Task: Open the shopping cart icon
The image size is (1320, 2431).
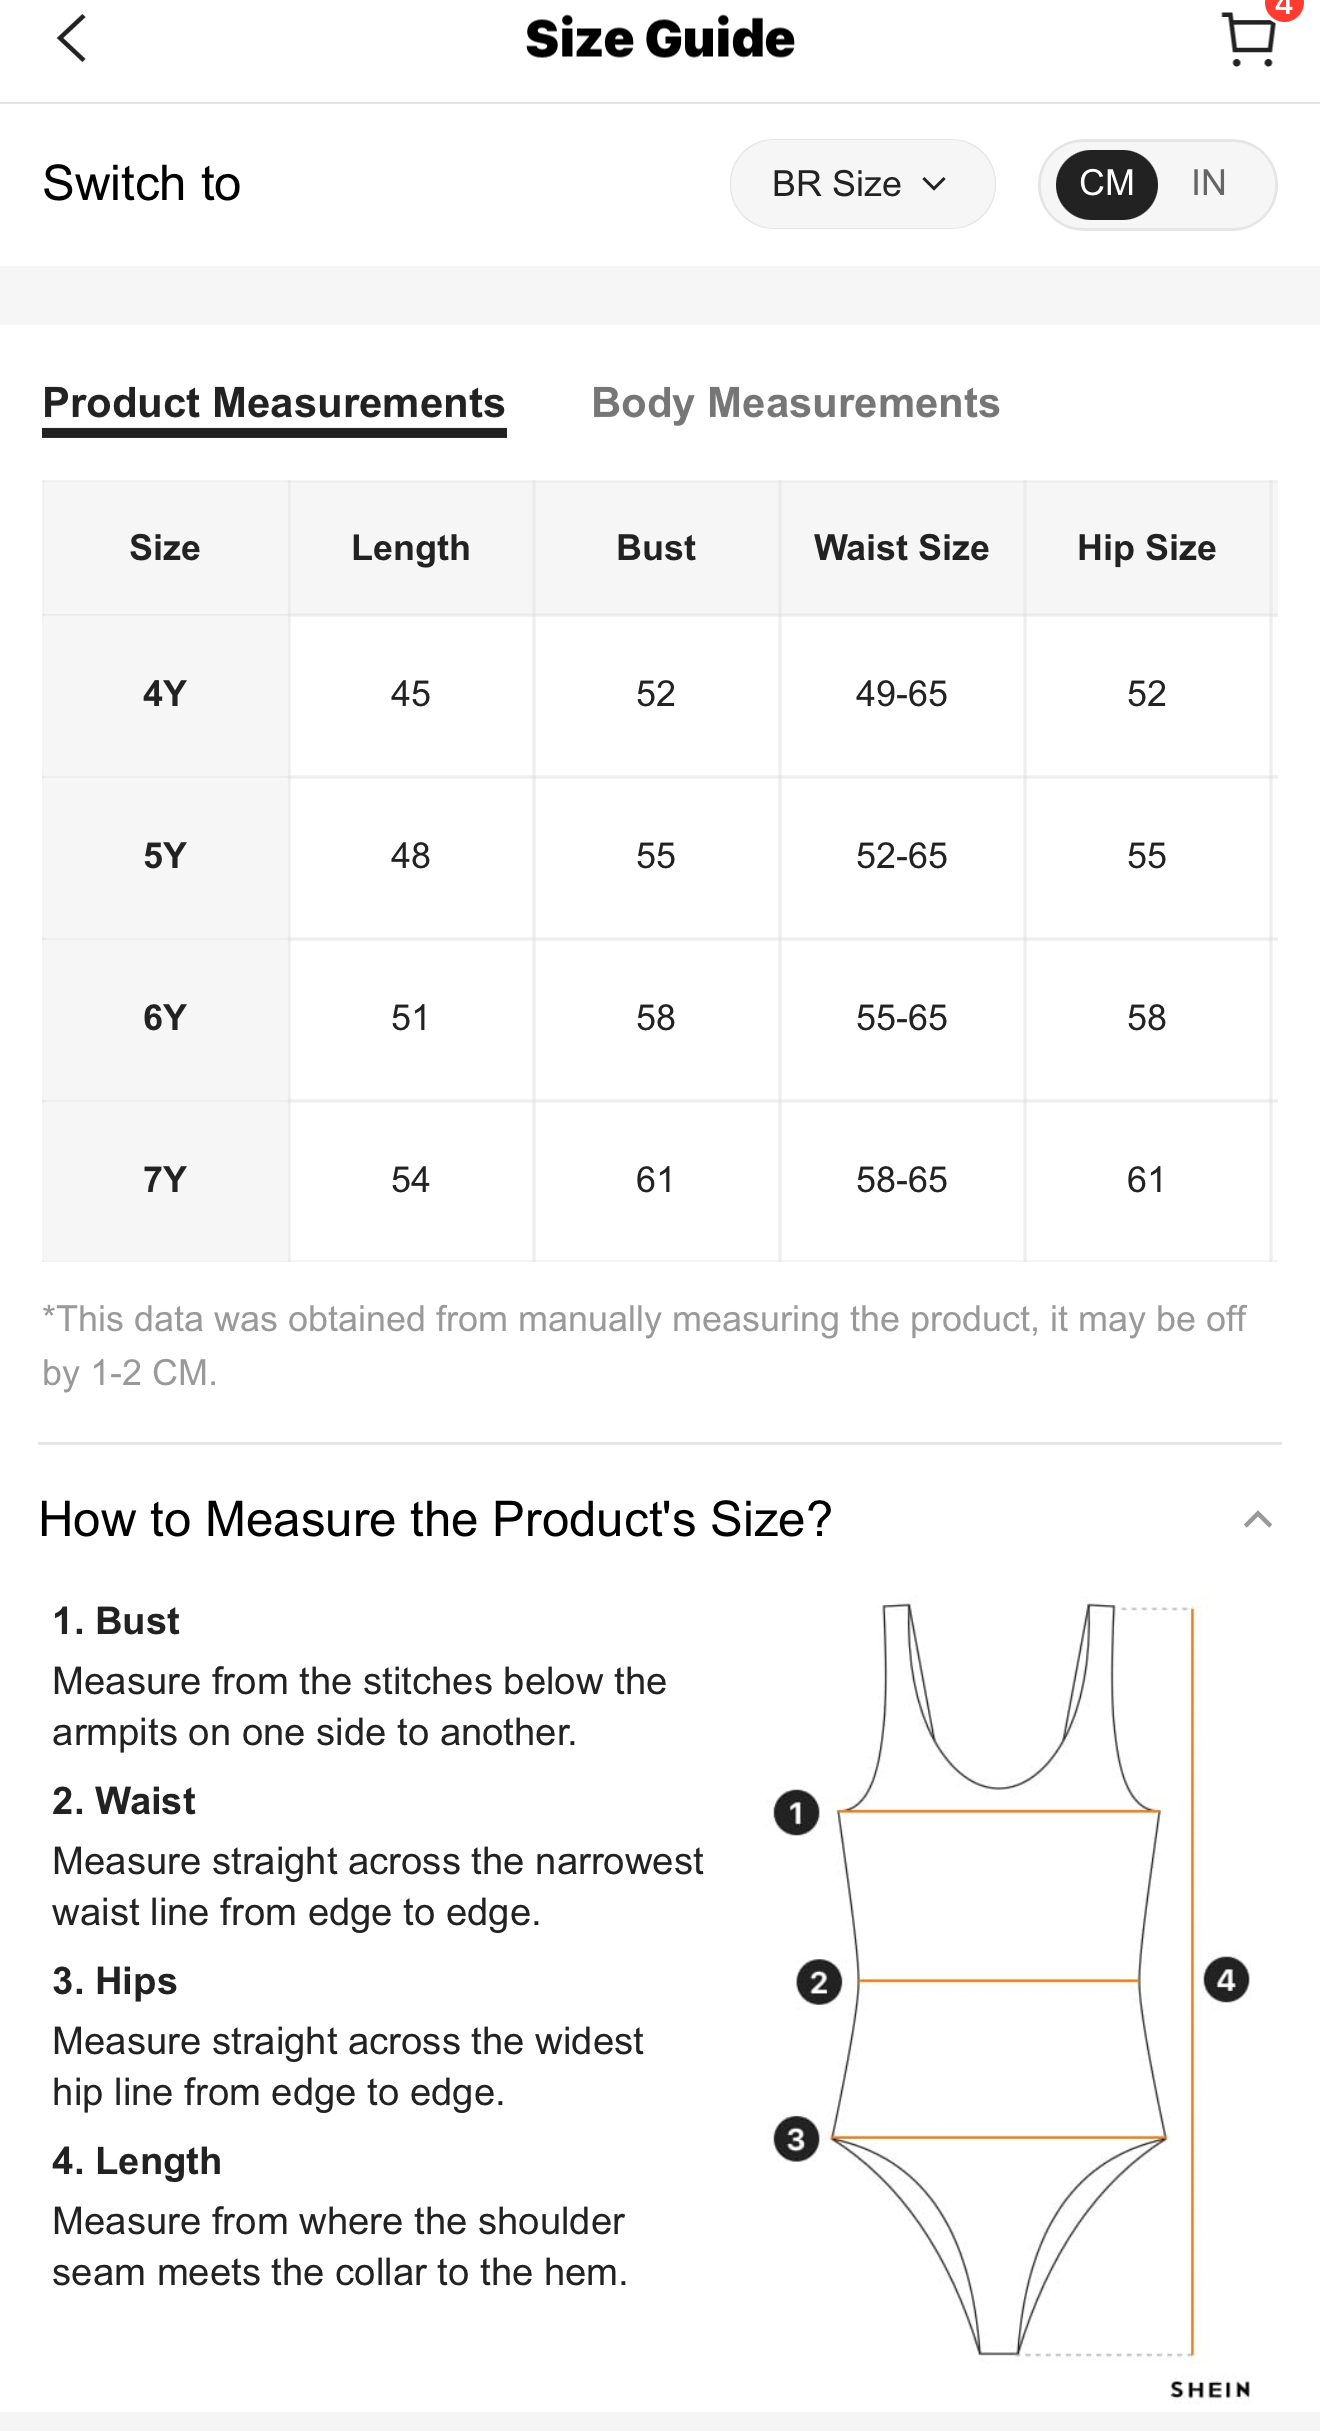Action: tap(1248, 40)
